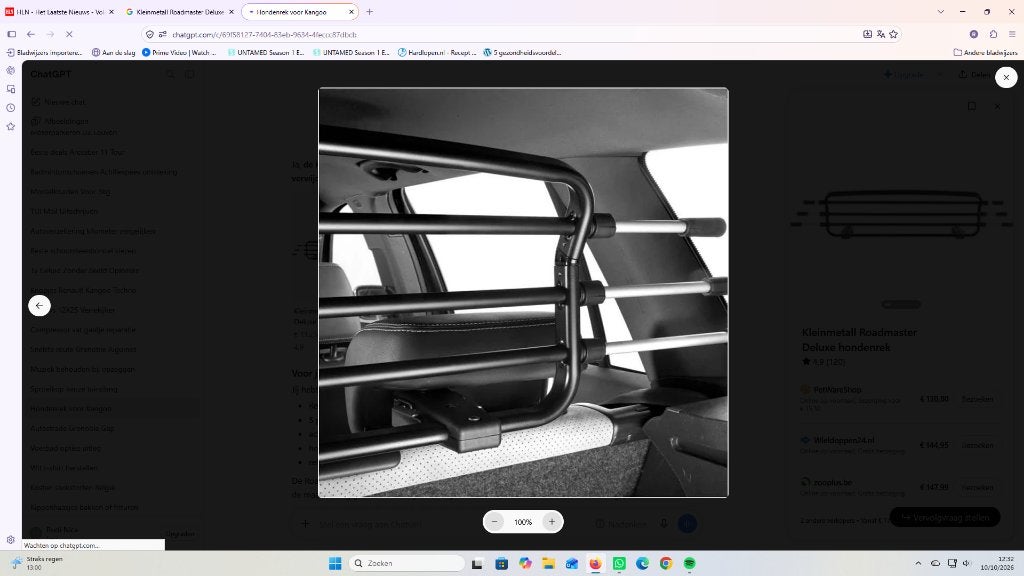The height and width of the screenshot is (576, 1024).
Task: Go back one page in browser
Action: click(x=31, y=34)
